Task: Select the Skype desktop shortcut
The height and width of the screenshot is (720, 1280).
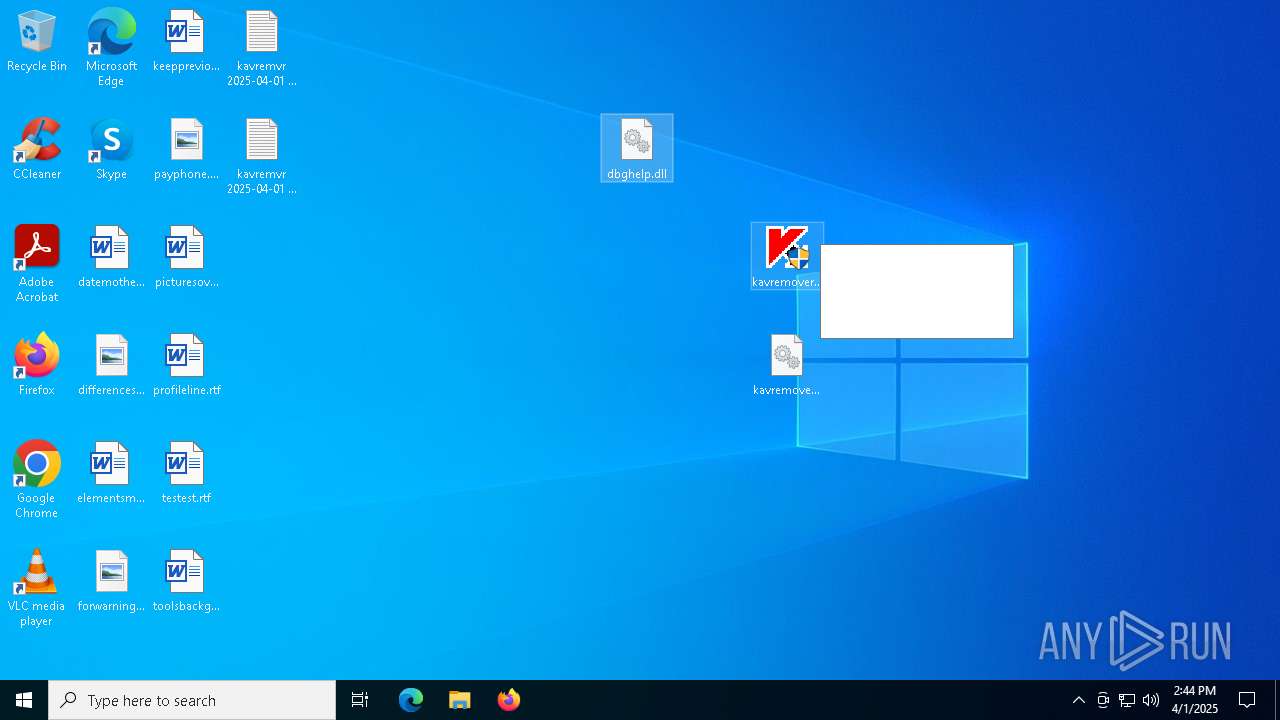Action: tap(111, 150)
